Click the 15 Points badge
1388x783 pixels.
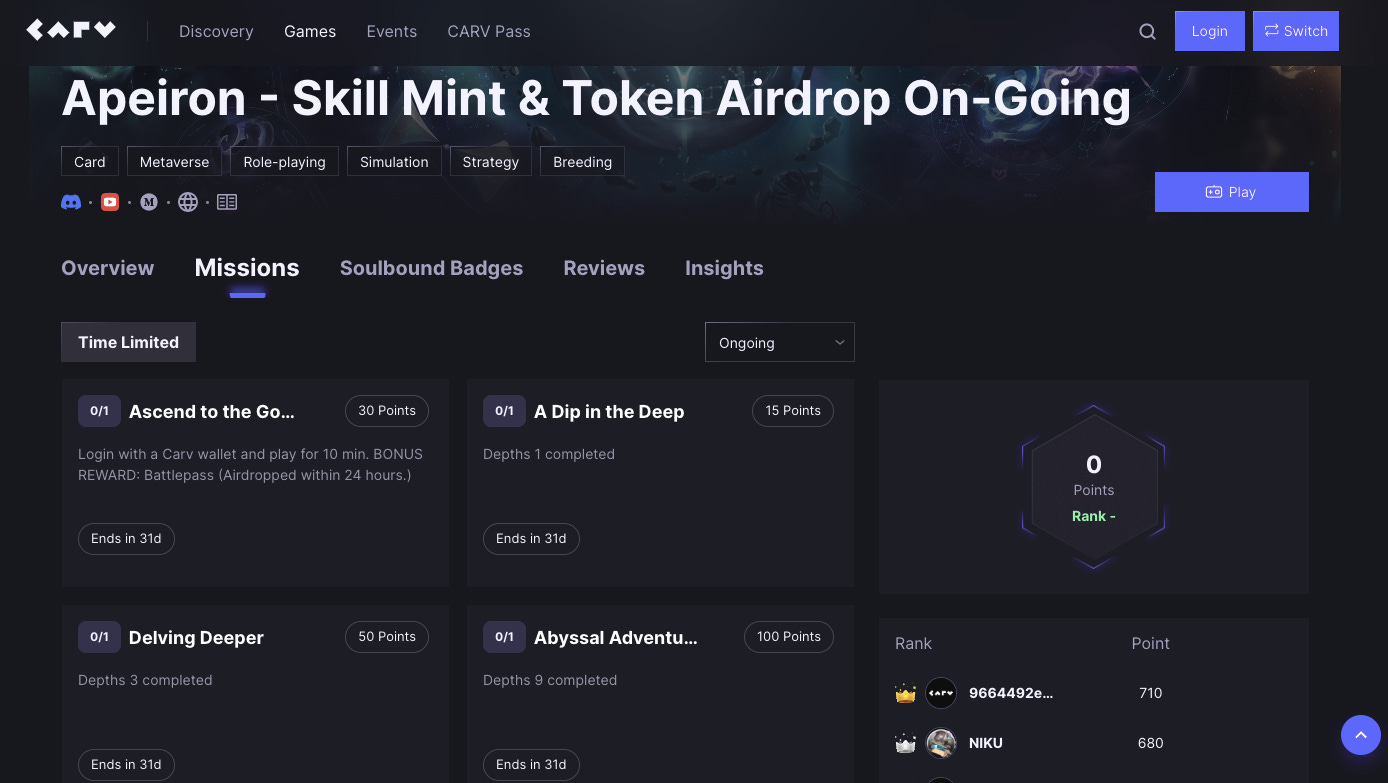pos(793,411)
